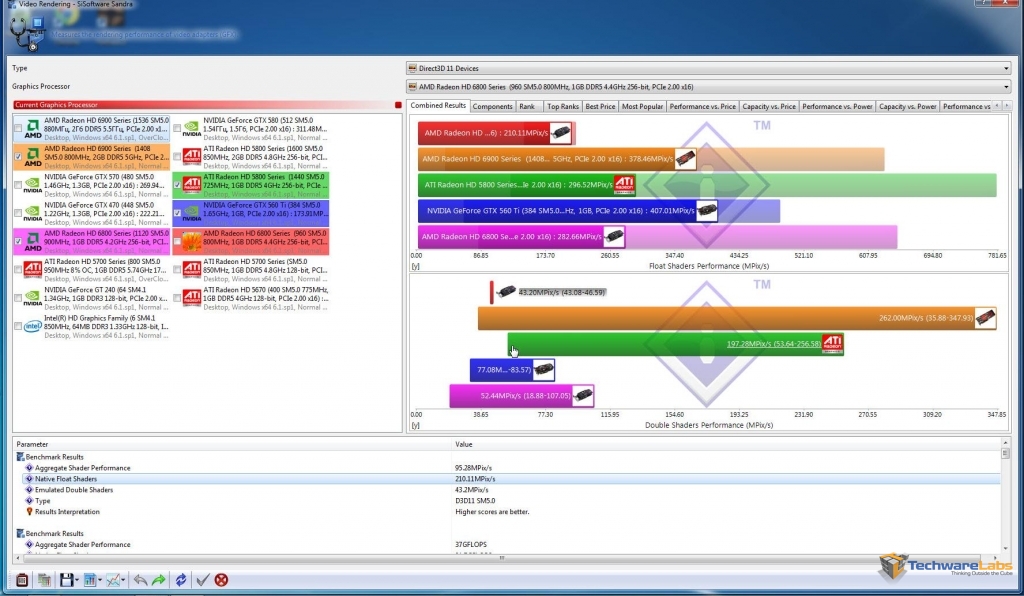The image size is (1024, 596).
Task: Click the bar chart options icon
Action: [89, 580]
